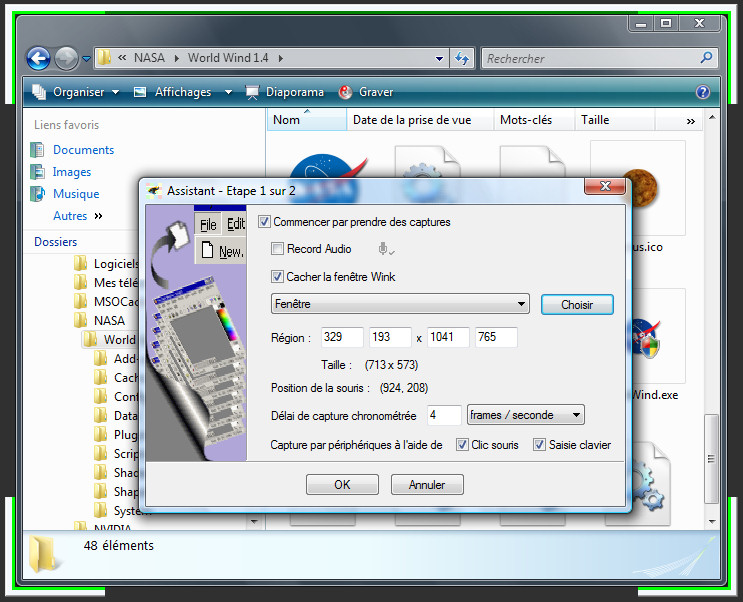Click the Cache folder icon in tree

[x=100, y=377]
